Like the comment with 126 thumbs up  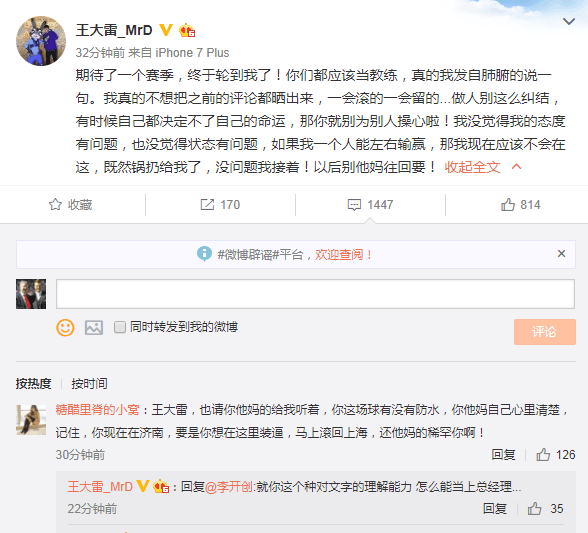pos(543,455)
